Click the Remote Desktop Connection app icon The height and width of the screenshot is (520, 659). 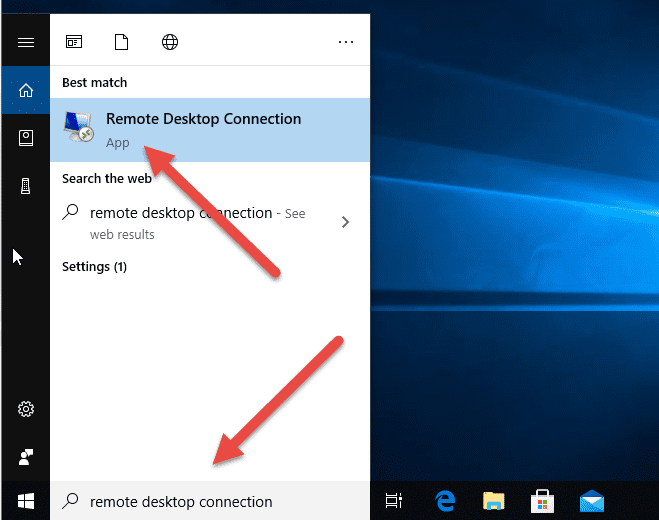[x=79, y=126]
